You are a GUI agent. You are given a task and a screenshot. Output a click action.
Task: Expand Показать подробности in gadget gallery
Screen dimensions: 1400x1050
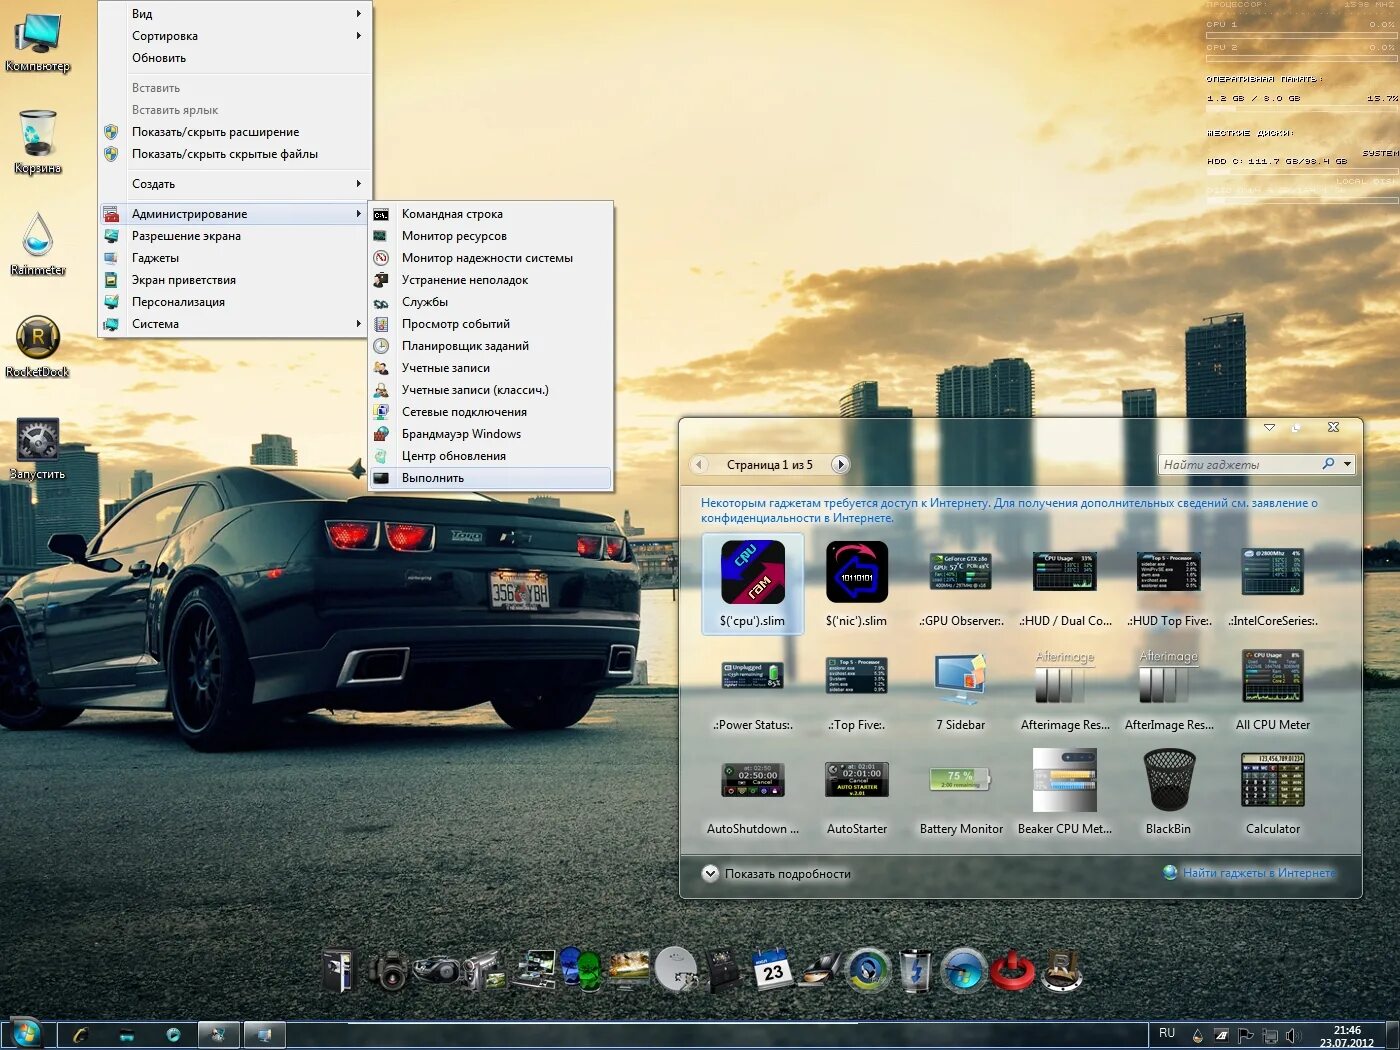pyautogui.click(x=776, y=874)
